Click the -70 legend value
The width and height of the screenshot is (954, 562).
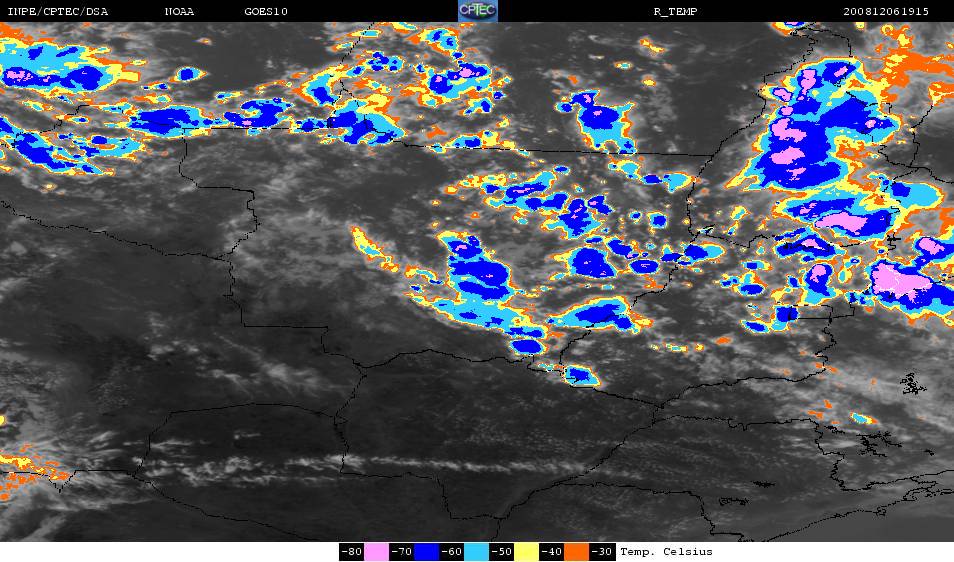(402, 552)
